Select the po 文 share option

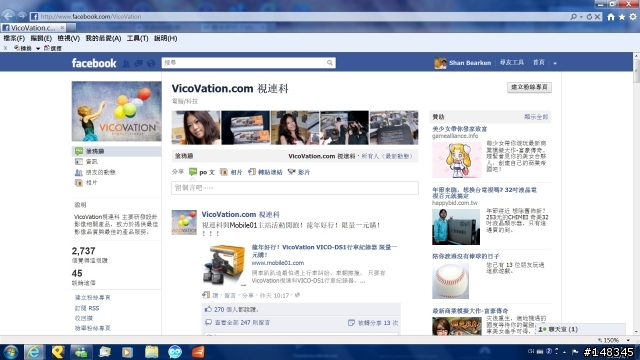click(202, 172)
